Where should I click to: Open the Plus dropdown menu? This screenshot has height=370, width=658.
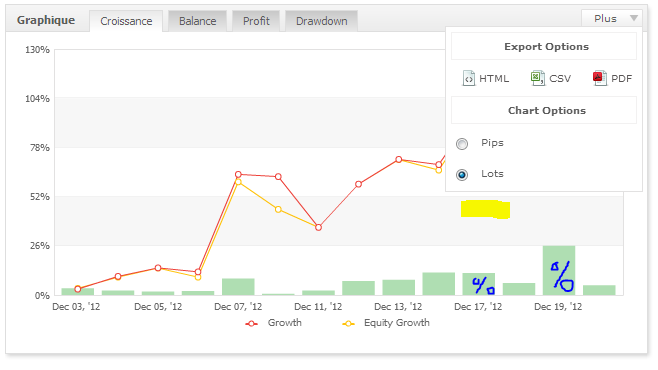612,18
